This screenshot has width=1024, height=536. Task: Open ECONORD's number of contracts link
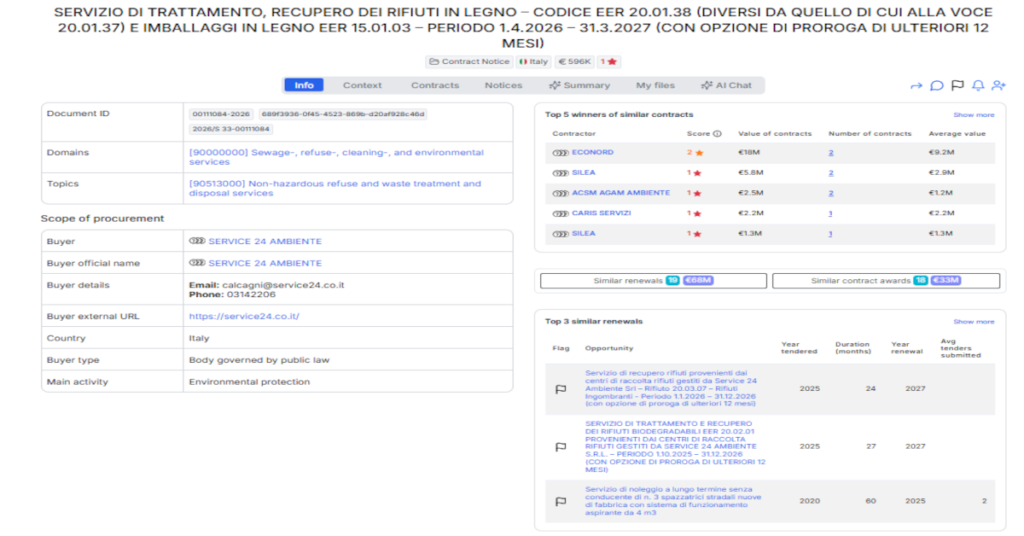pyautogui.click(x=831, y=153)
